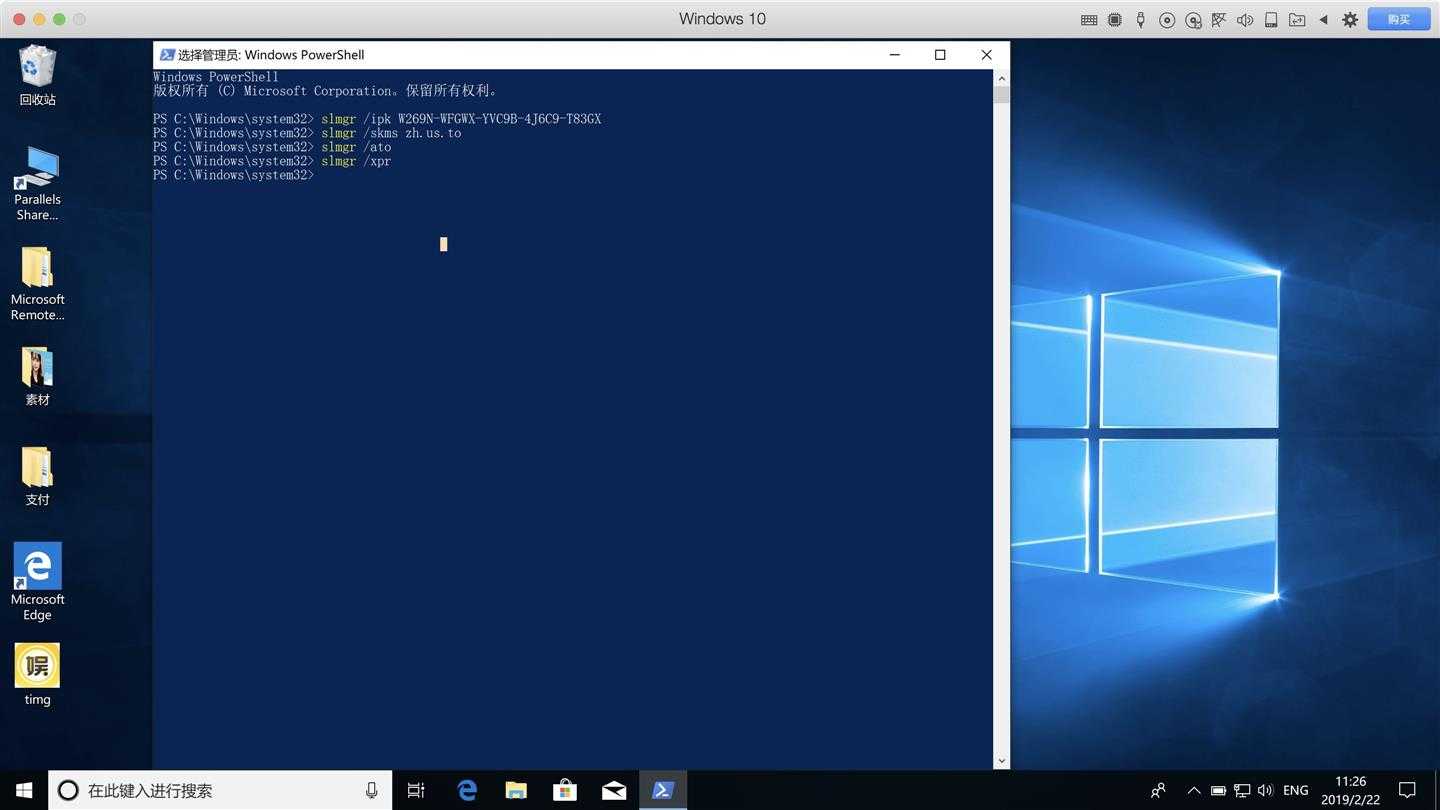Open the Parallels shared folders icon
This screenshot has height=810, width=1440.
(x=1297, y=20)
